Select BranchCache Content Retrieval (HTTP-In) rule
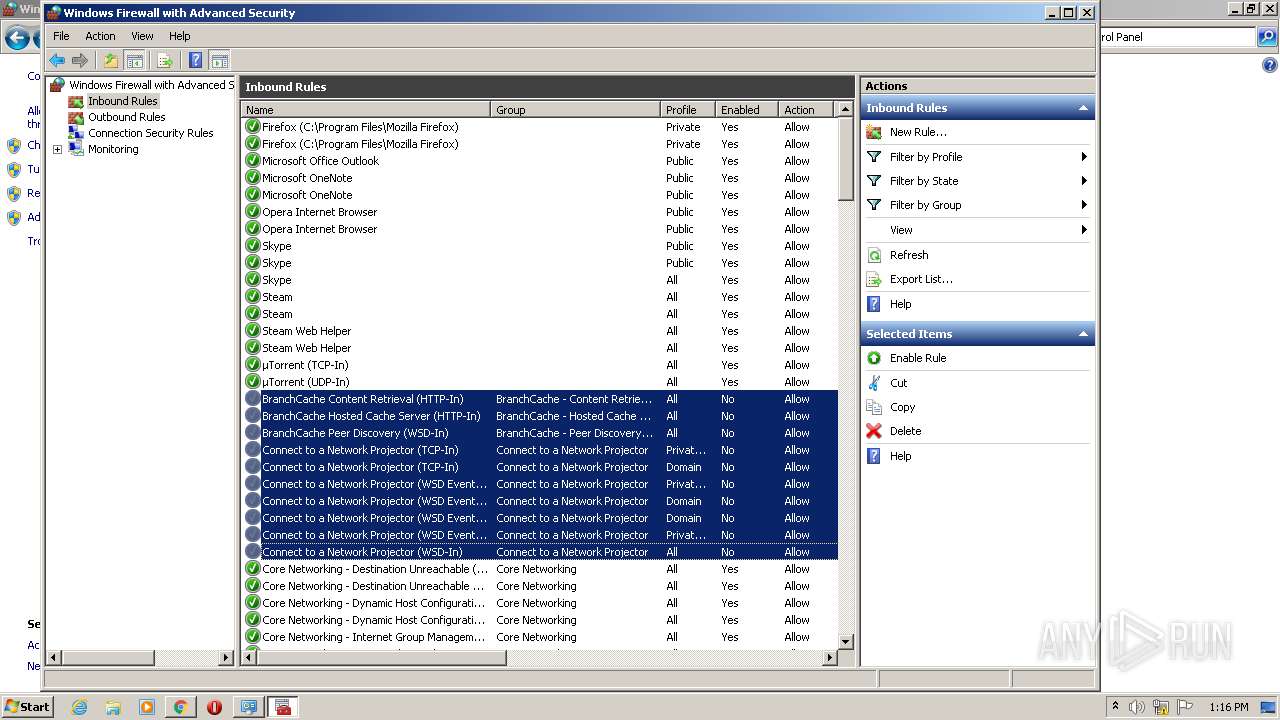The image size is (1280, 720). [540, 399]
